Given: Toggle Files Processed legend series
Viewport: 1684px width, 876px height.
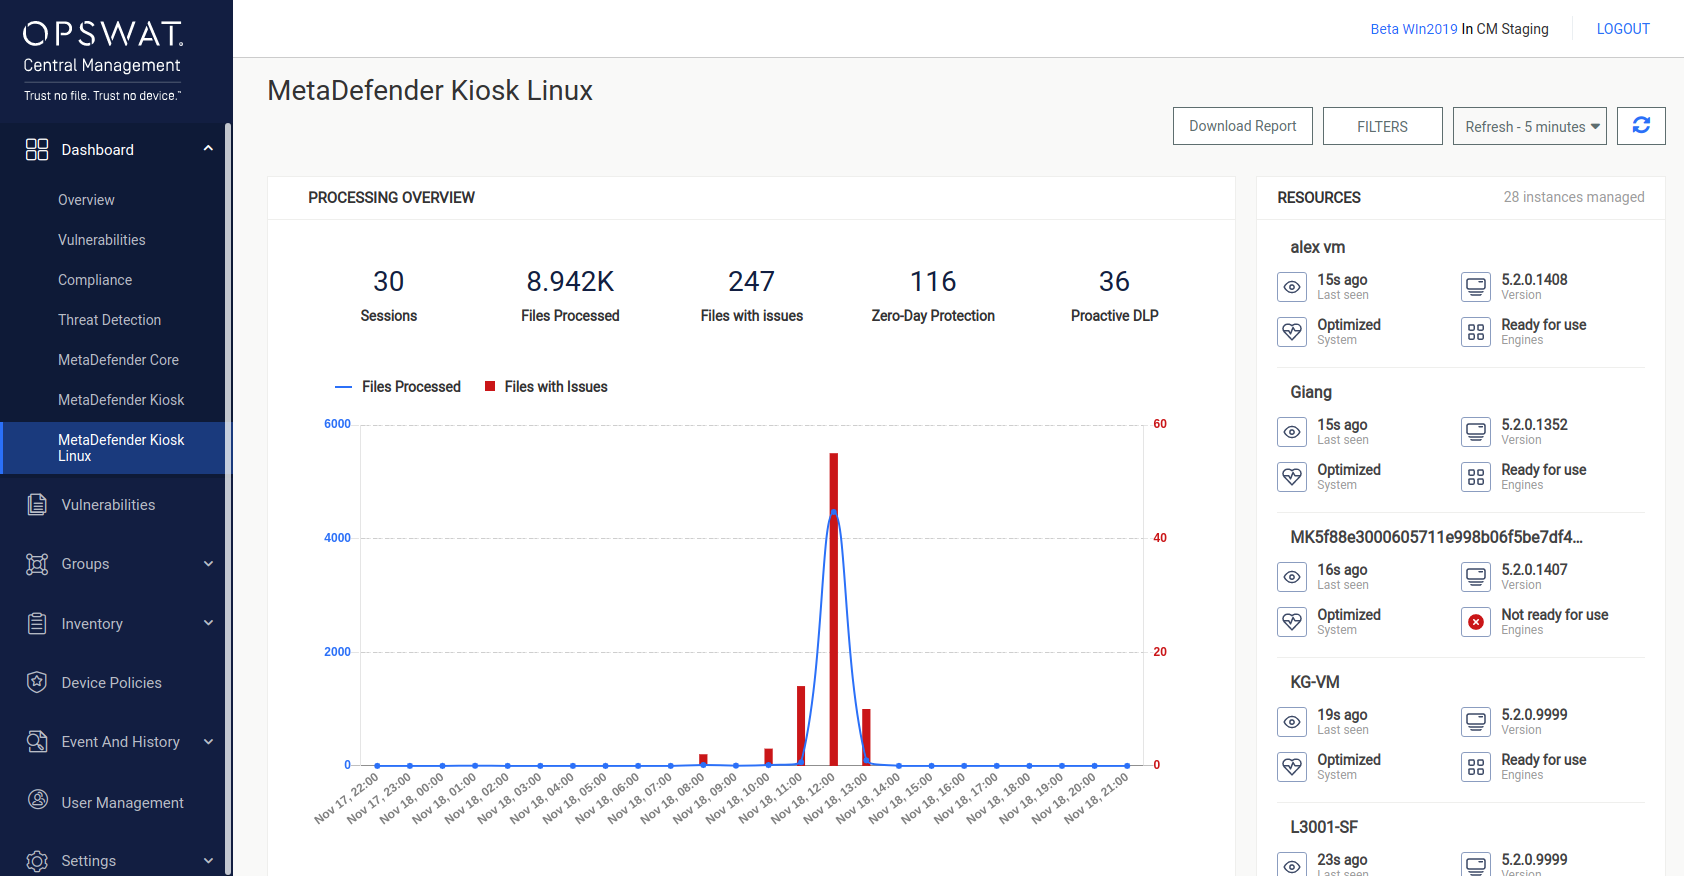Looking at the screenshot, I should pyautogui.click(x=398, y=387).
